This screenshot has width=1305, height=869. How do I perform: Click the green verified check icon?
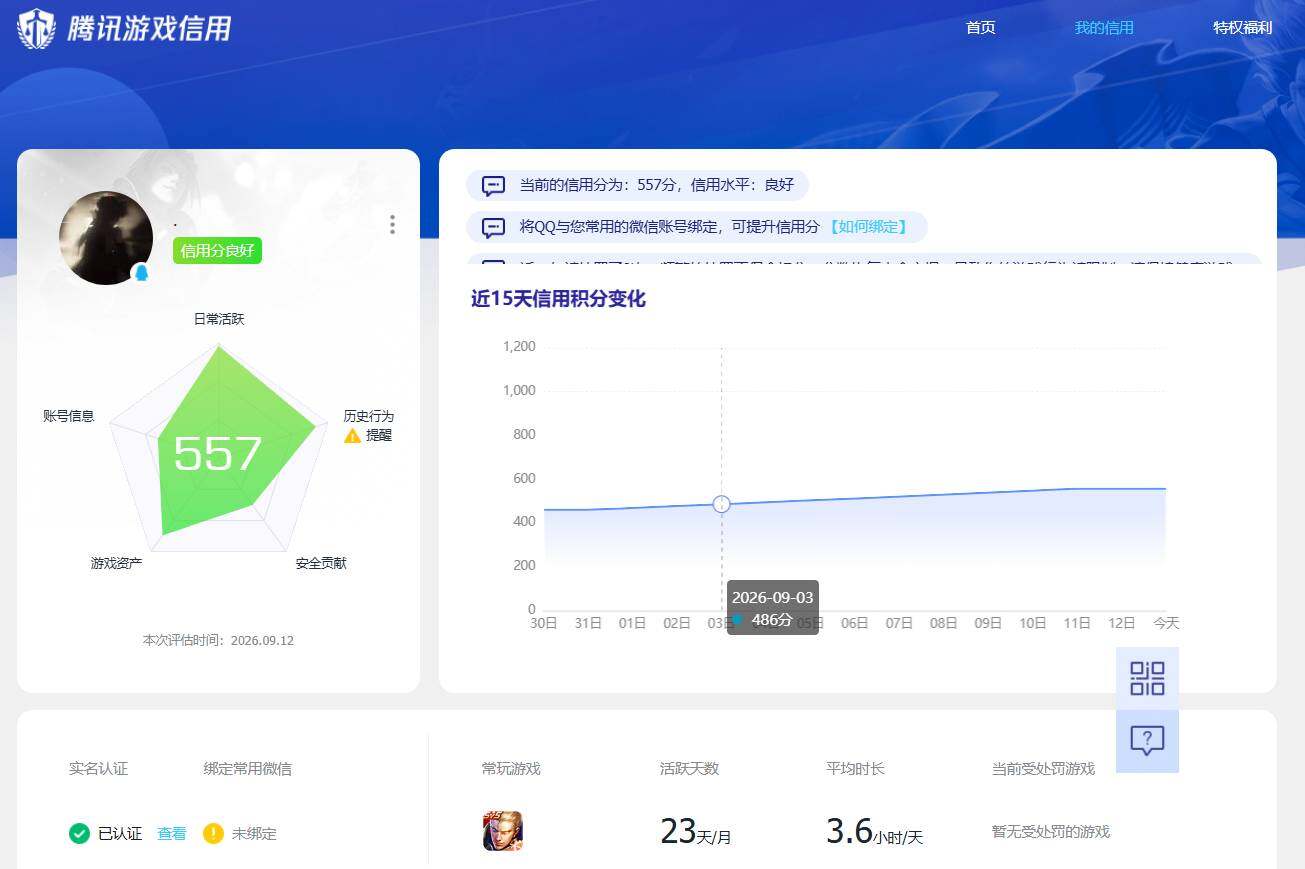[x=79, y=833]
